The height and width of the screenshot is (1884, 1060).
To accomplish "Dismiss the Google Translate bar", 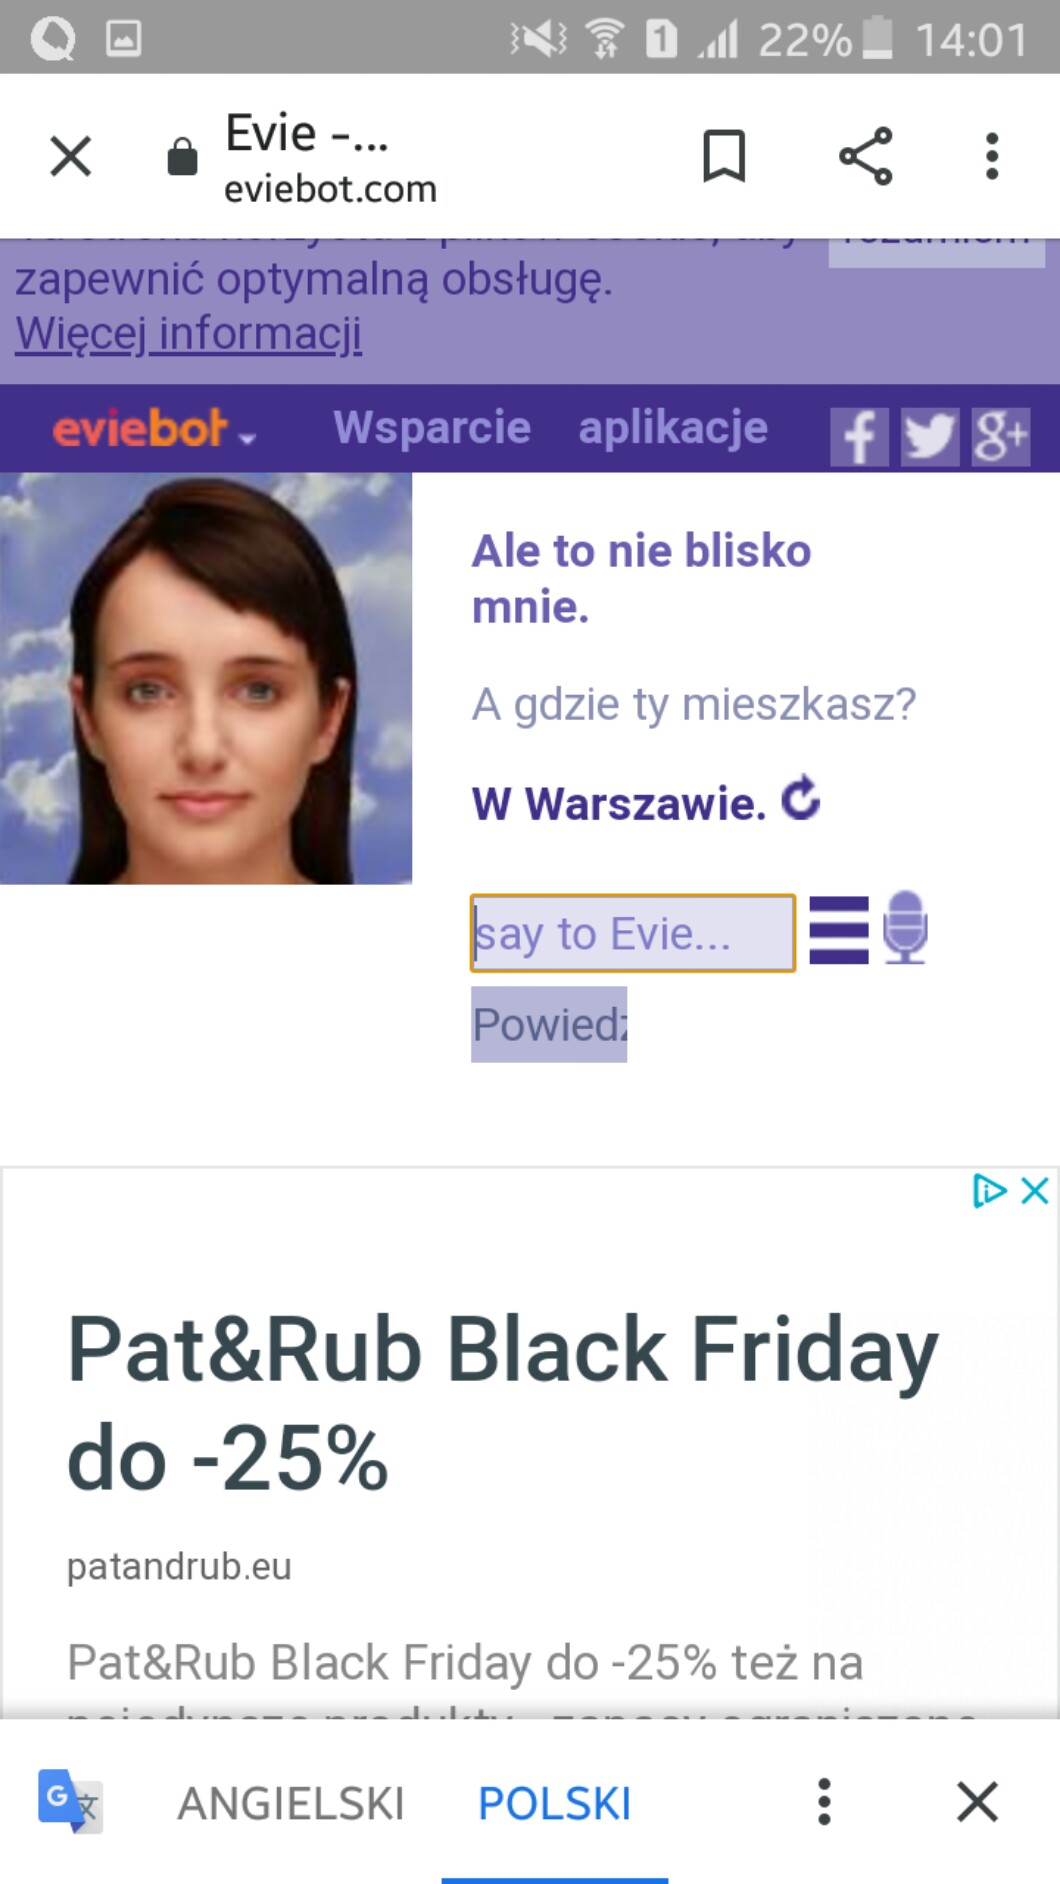I will [x=977, y=1802].
